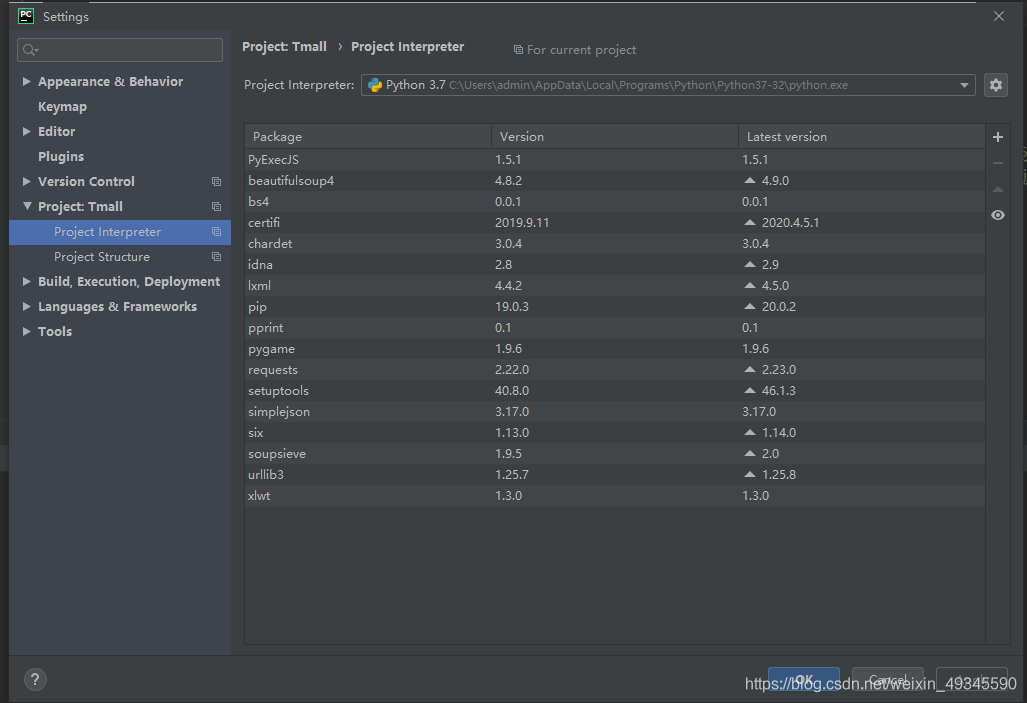Click the search magnifier icon
Screen dimensions: 1027x703
[30, 50]
